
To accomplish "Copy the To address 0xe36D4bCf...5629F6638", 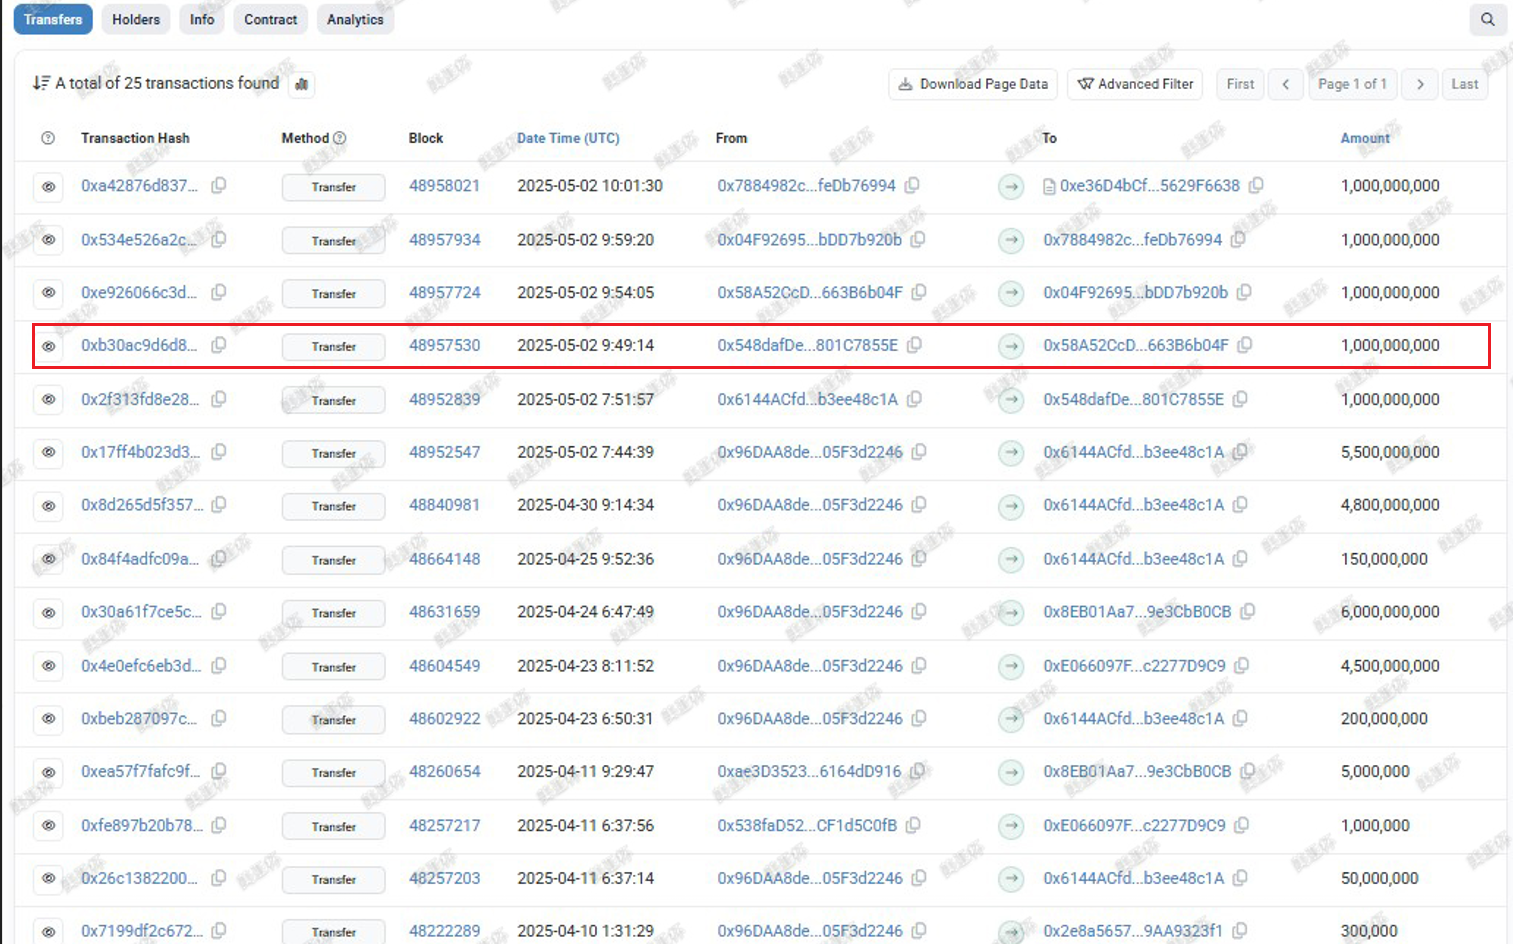I will pyautogui.click(x=1256, y=185).
